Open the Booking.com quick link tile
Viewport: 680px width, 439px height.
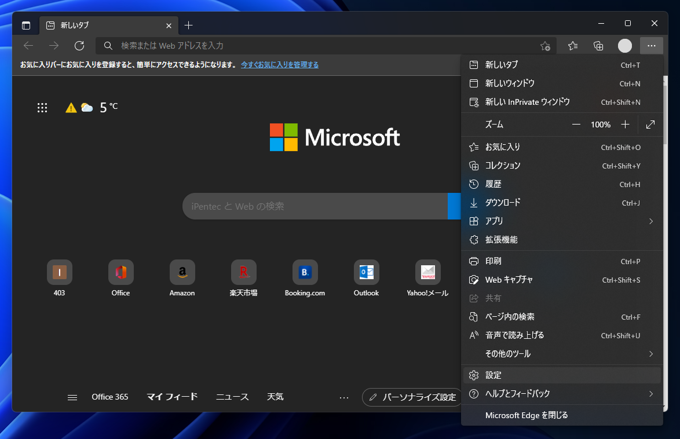click(305, 278)
